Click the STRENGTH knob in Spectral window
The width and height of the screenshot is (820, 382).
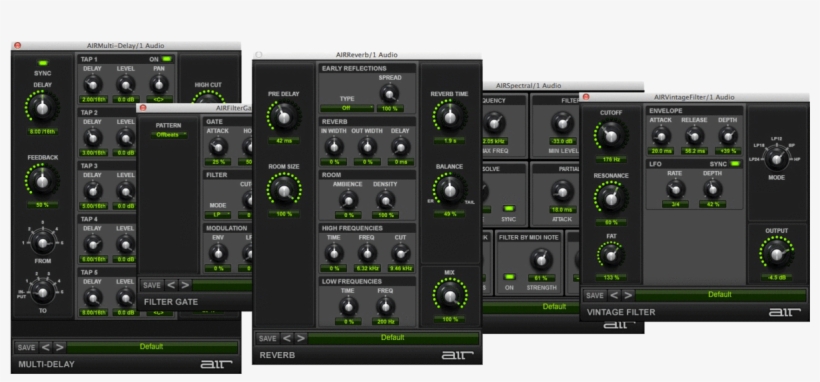(x=541, y=259)
